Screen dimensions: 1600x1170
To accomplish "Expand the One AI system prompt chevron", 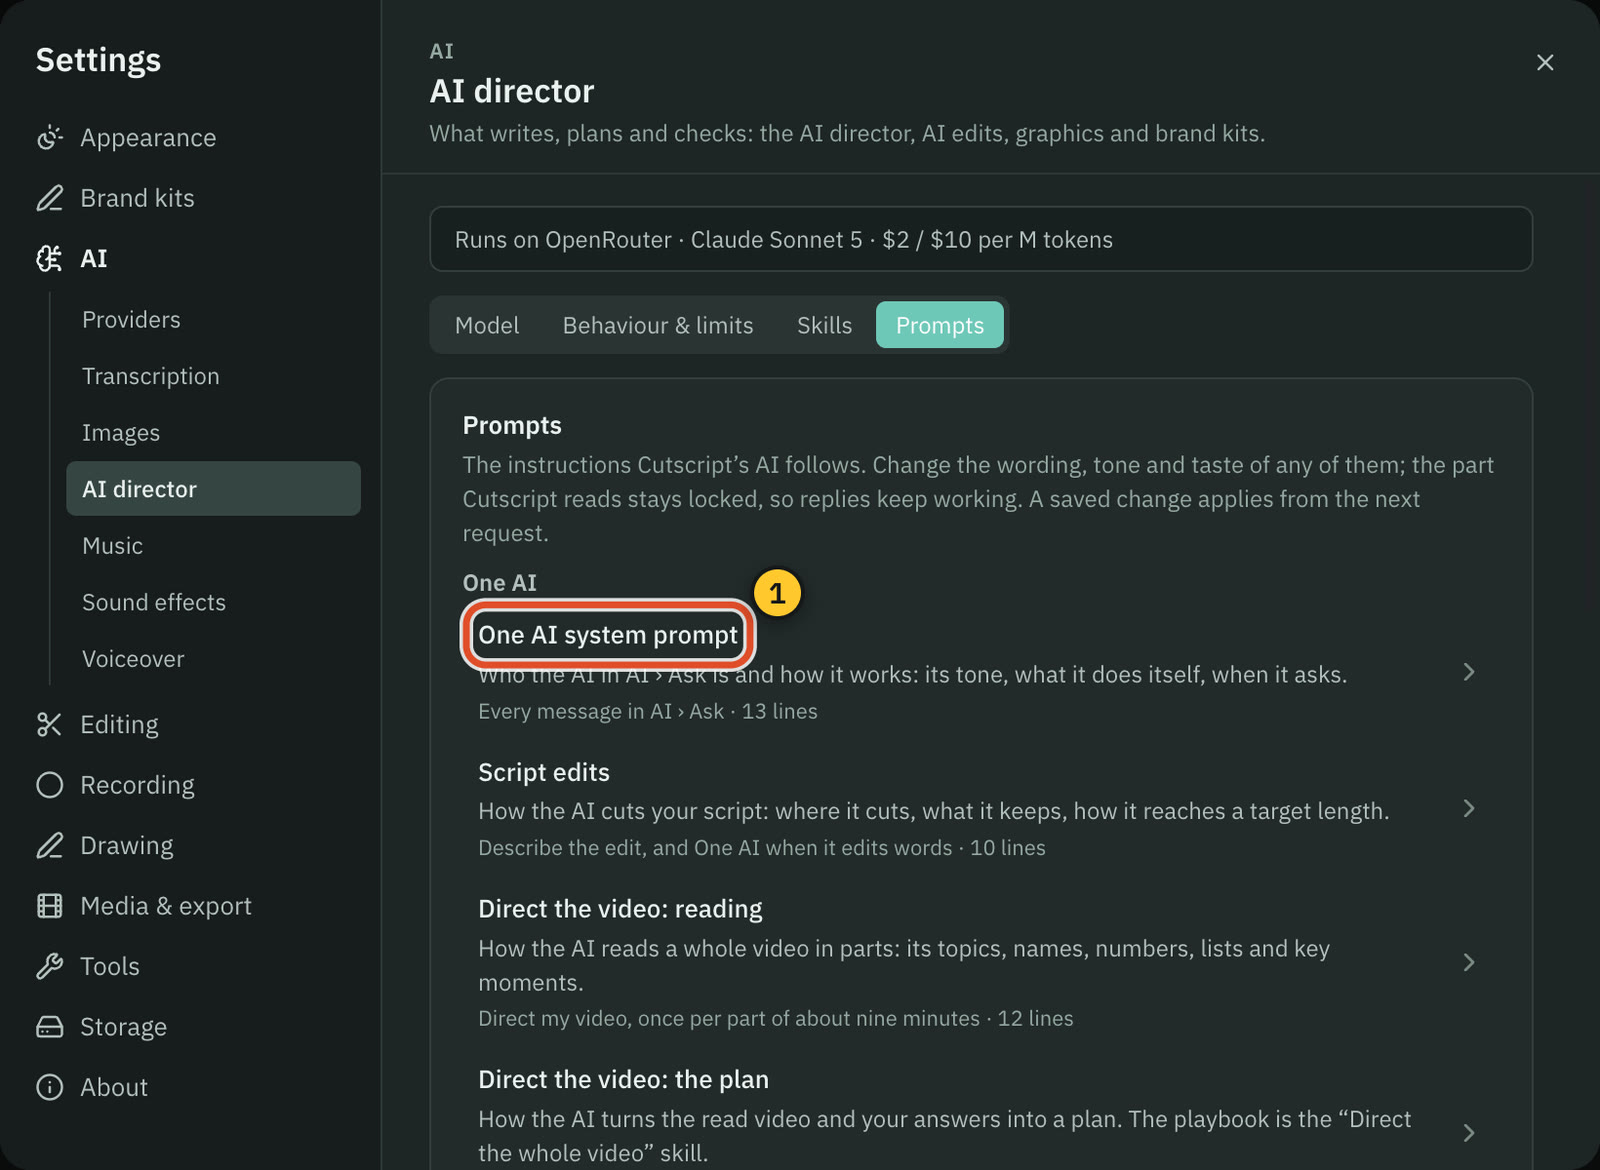I will point(1468,672).
